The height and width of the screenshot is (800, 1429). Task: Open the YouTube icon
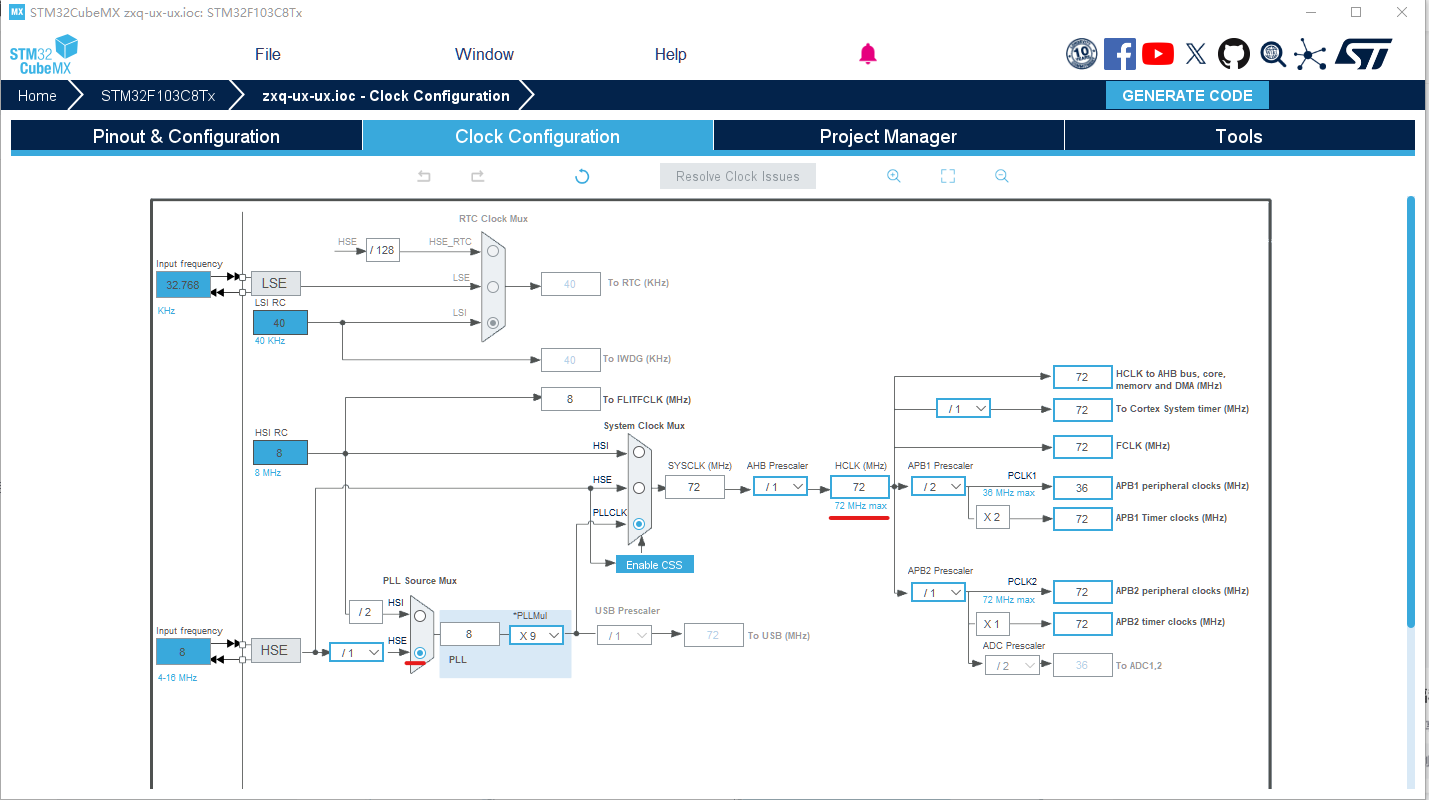click(1158, 54)
